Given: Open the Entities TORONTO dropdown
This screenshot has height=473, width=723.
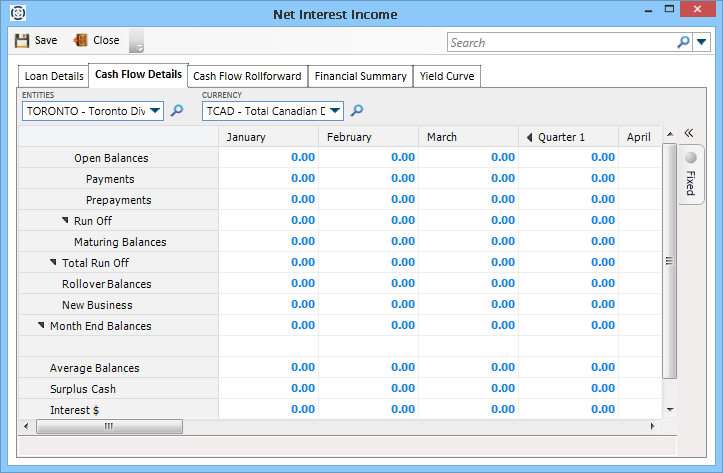Looking at the screenshot, I should (155, 111).
